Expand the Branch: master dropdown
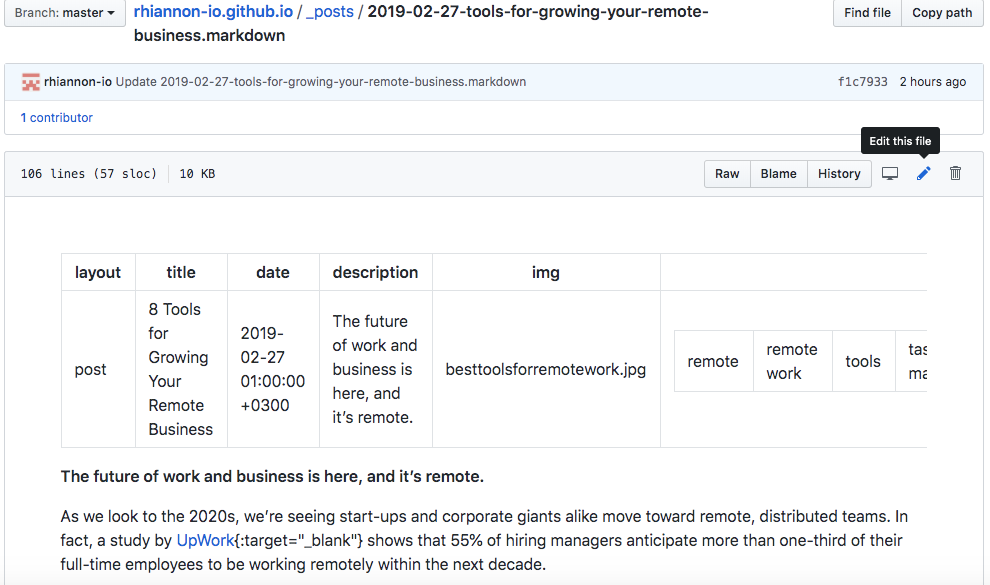This screenshot has width=990, height=585. coord(64,13)
